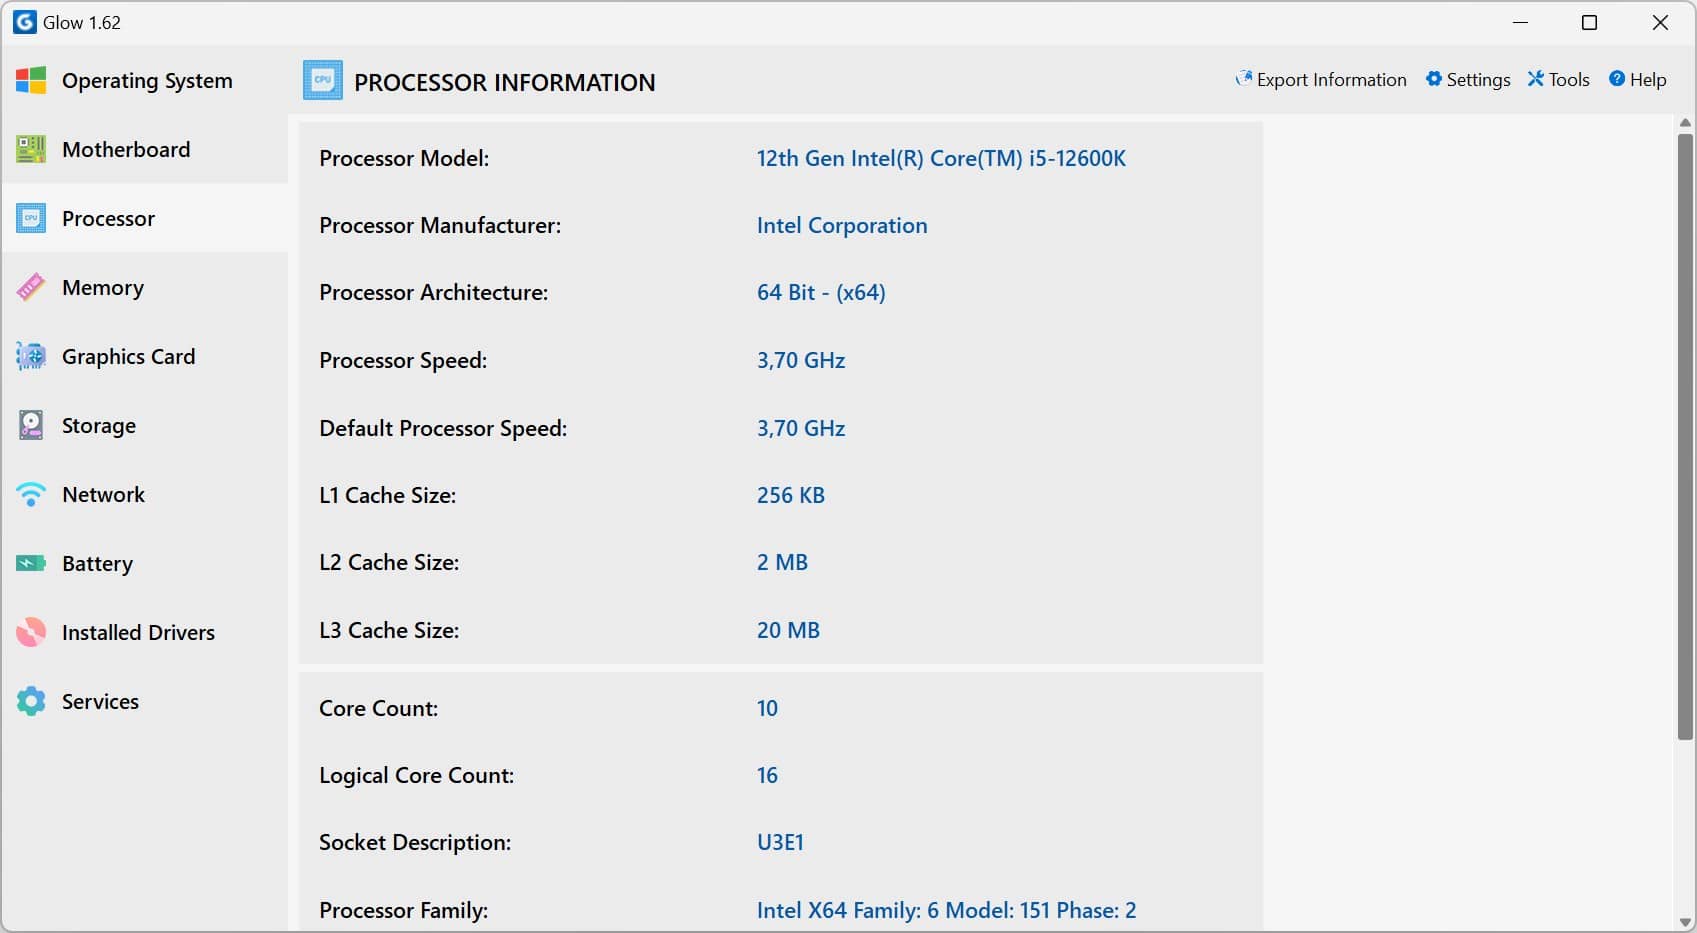This screenshot has width=1697, height=933.
Task: Click the Intel X64 Family processor family value
Action: 946,910
